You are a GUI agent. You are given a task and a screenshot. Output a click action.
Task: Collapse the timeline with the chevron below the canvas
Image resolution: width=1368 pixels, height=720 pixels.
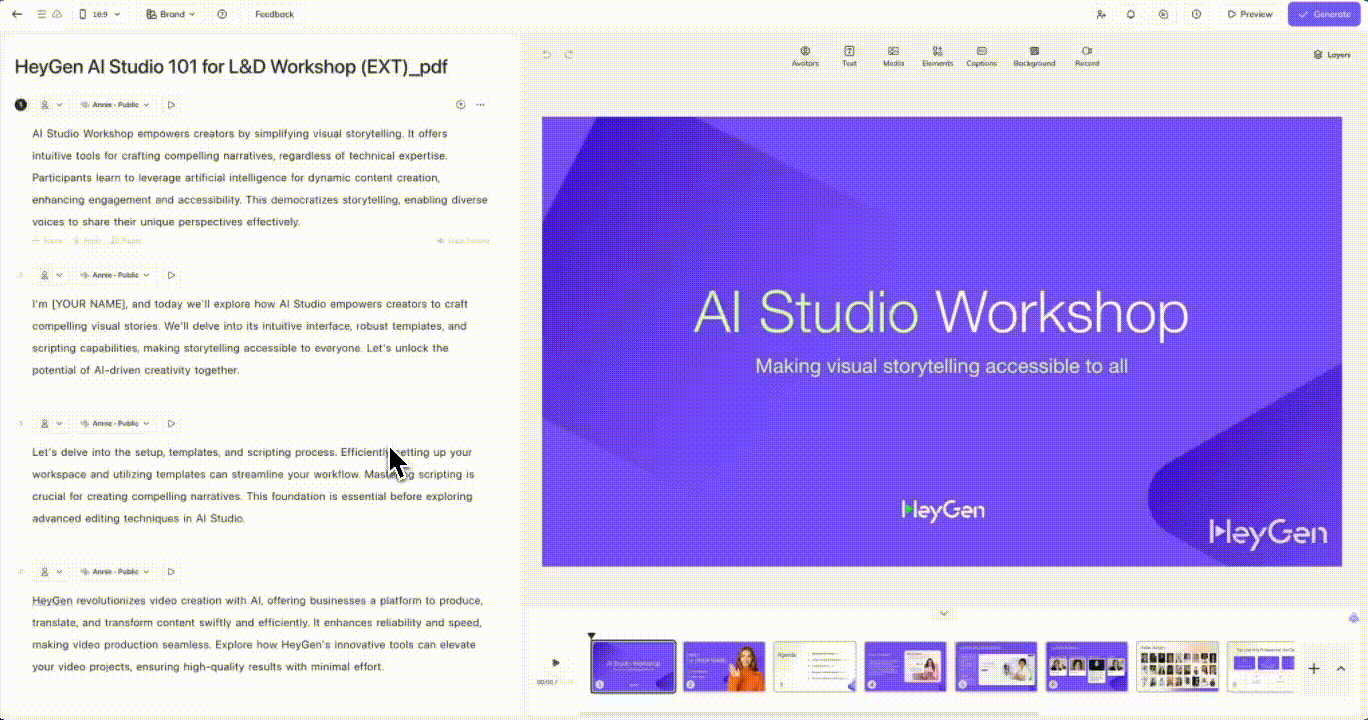pyautogui.click(x=943, y=613)
